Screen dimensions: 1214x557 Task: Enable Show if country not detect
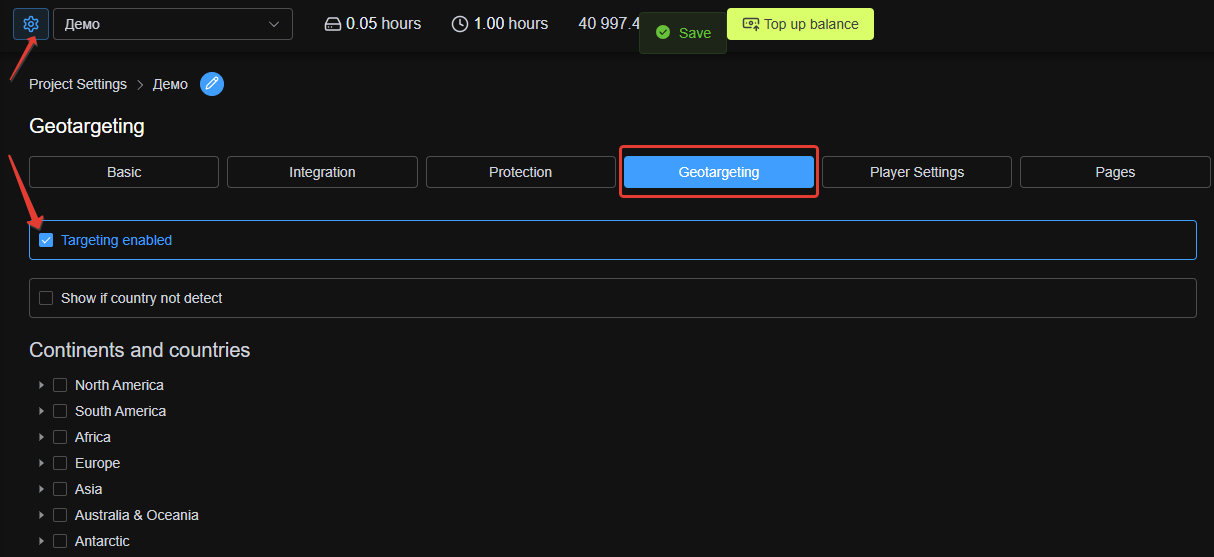tap(46, 298)
